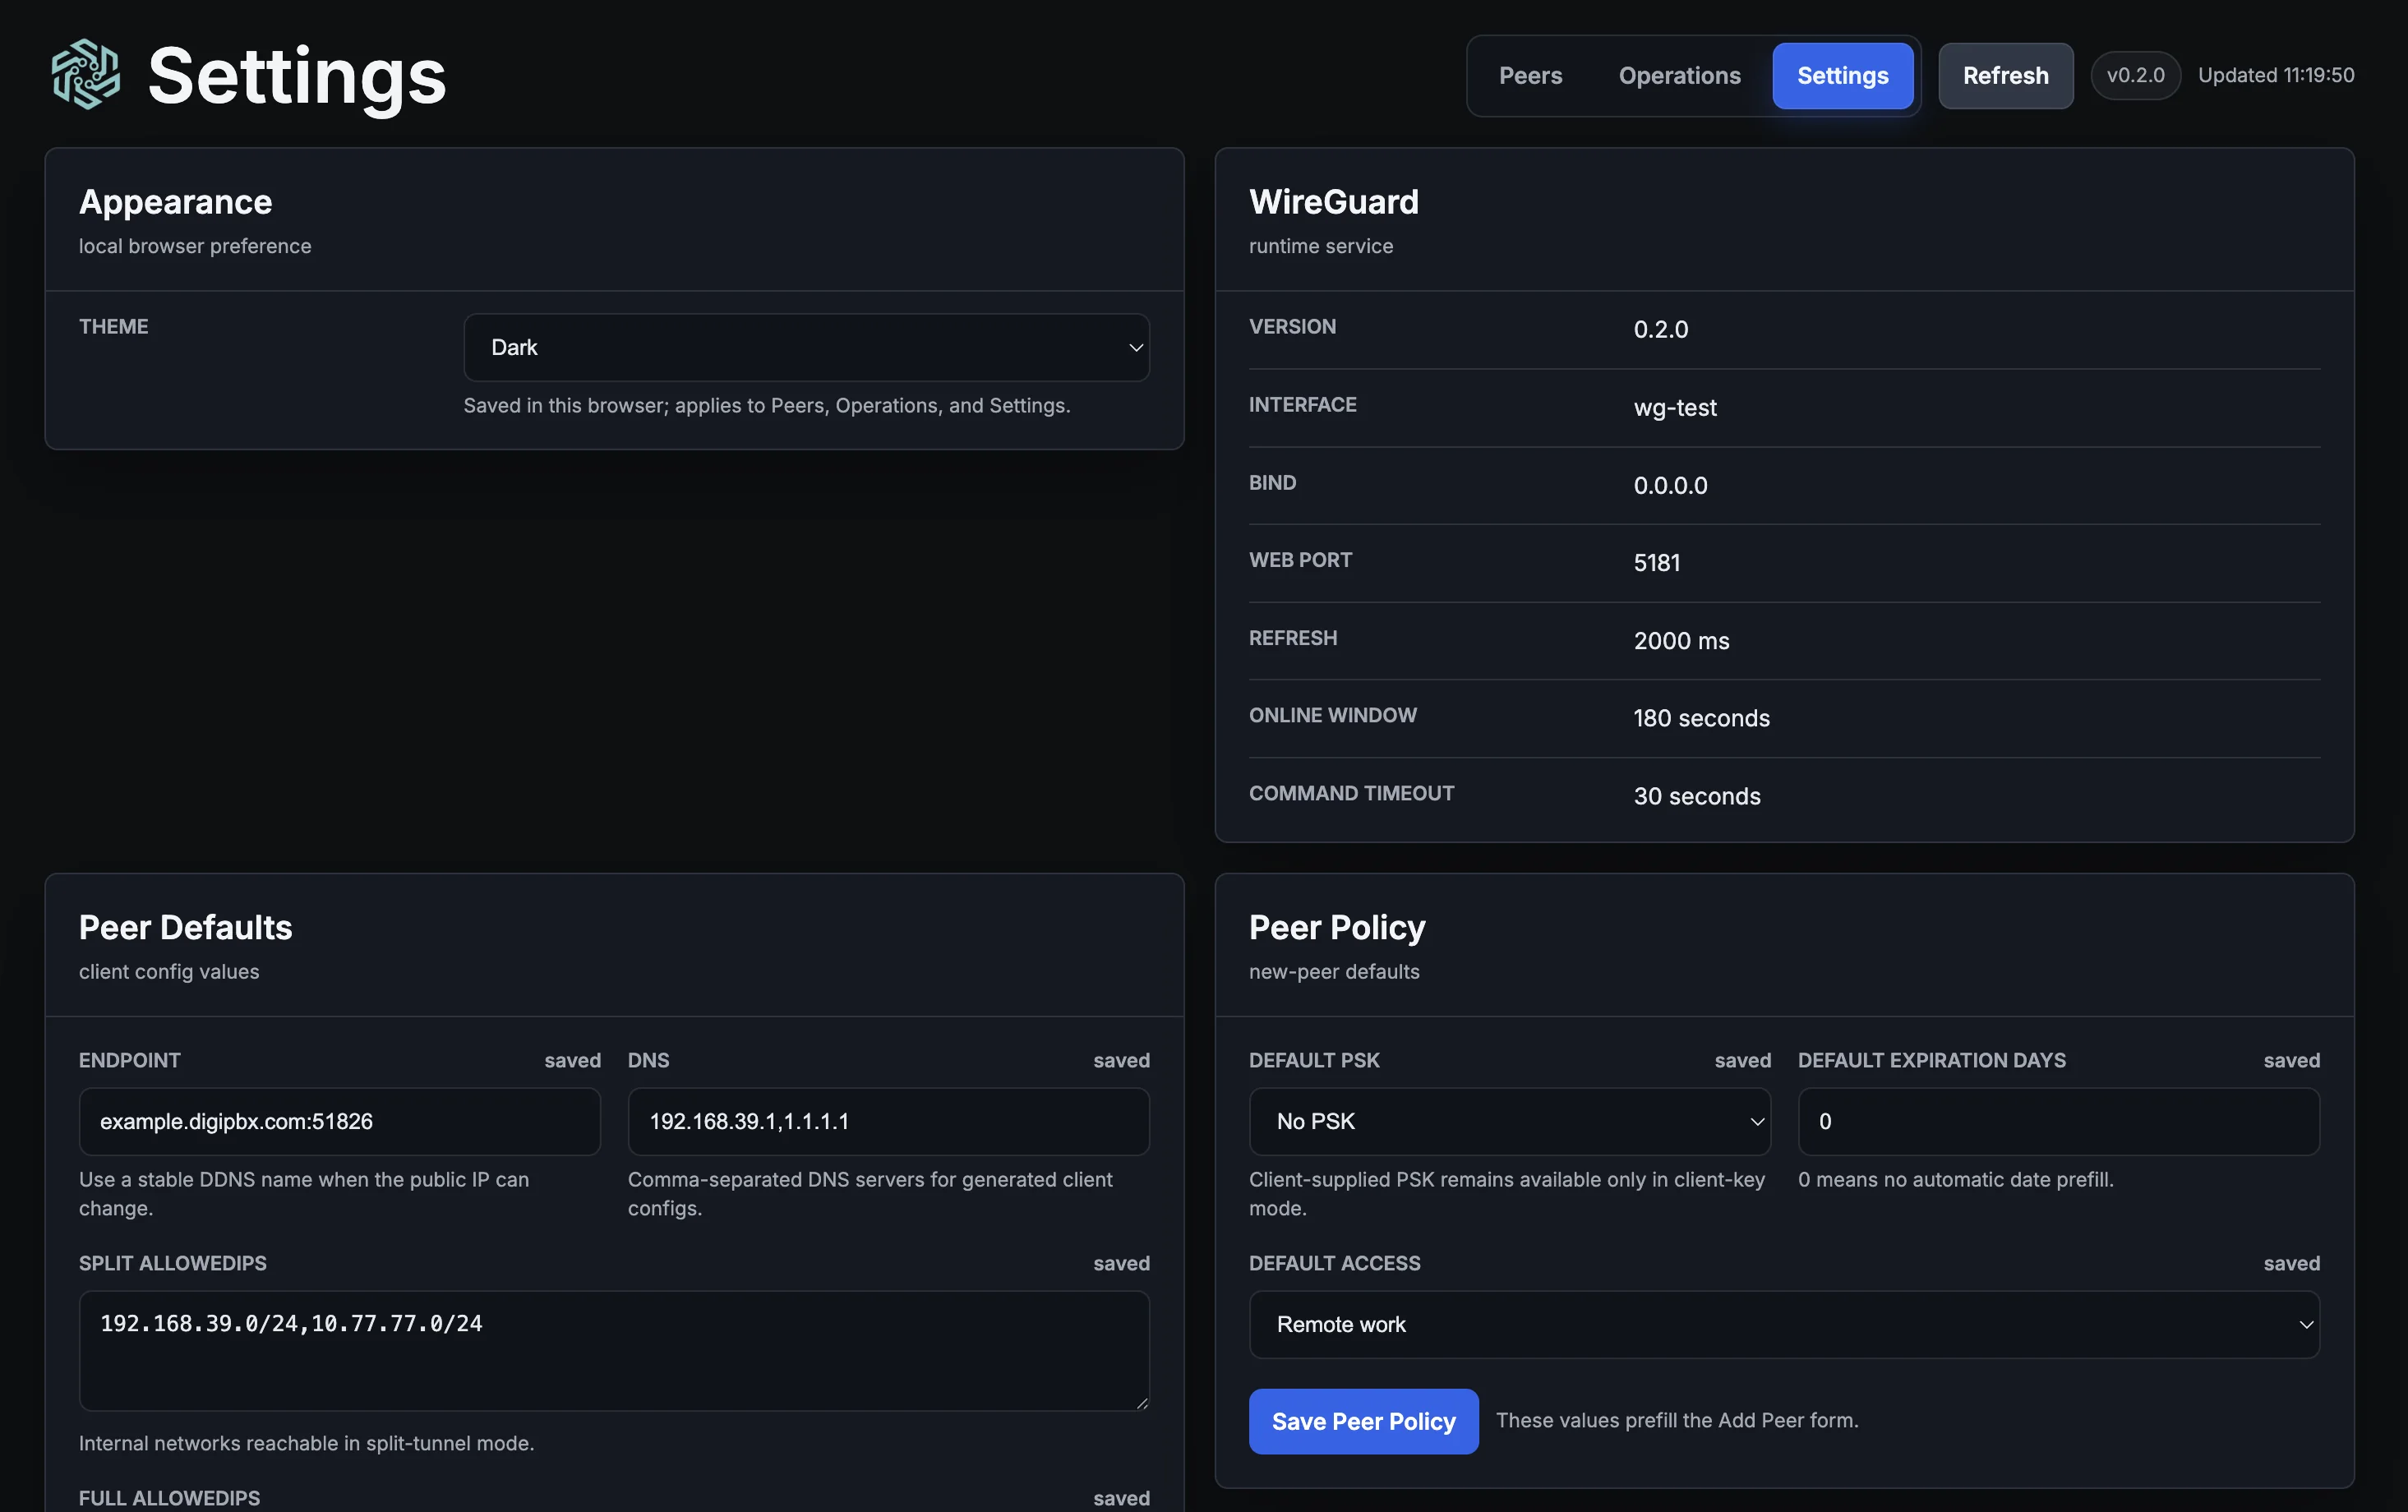Click the 'Internal networks reachable in split-tunnel mode' hint
2408x1512 pixels.
point(306,1443)
